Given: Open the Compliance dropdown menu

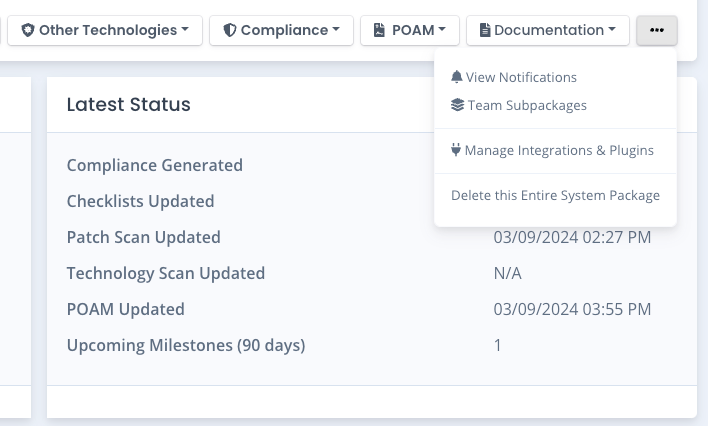Looking at the screenshot, I should click(281, 30).
